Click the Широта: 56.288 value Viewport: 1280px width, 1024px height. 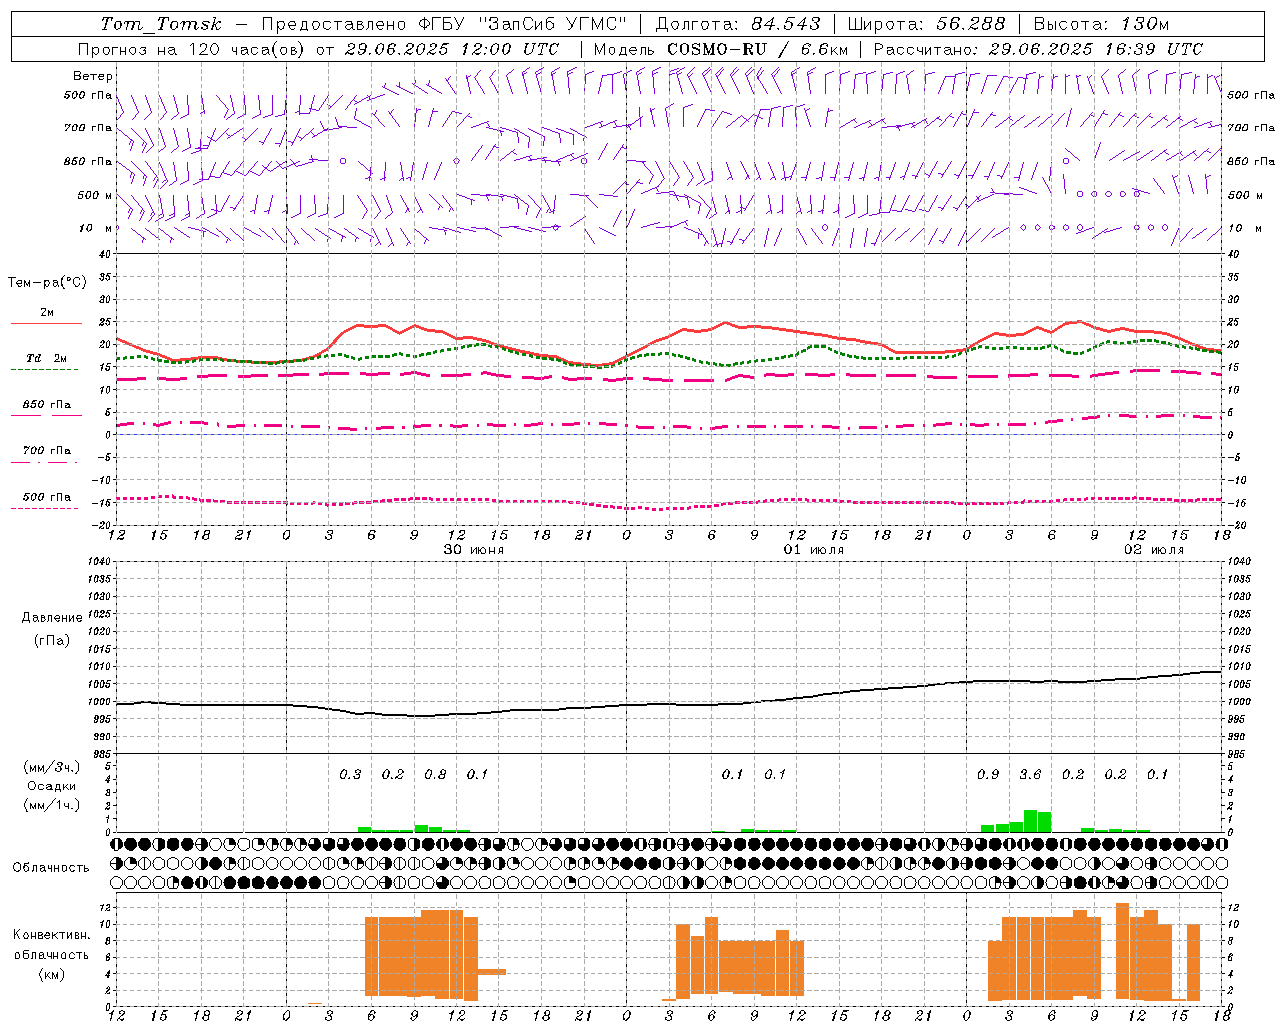click(x=925, y=24)
